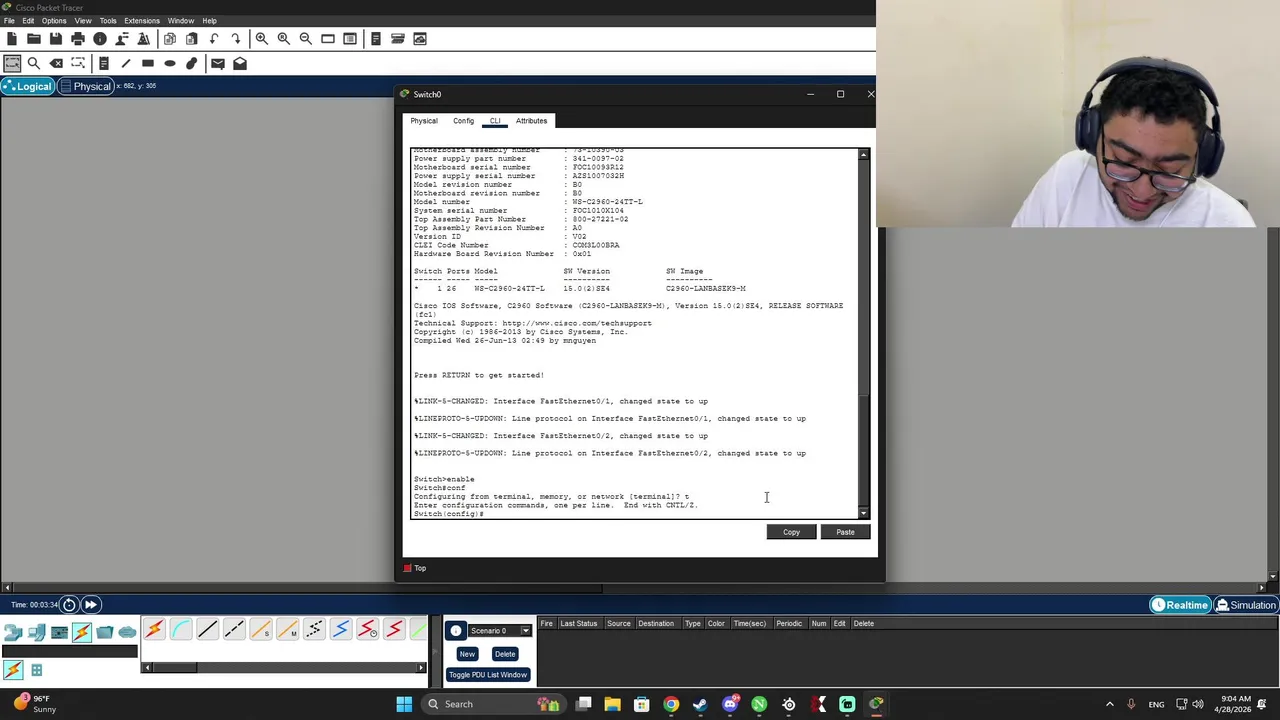The height and width of the screenshot is (720, 1280).
Task: Create a new network file
Action: pyautogui.click(x=11, y=39)
